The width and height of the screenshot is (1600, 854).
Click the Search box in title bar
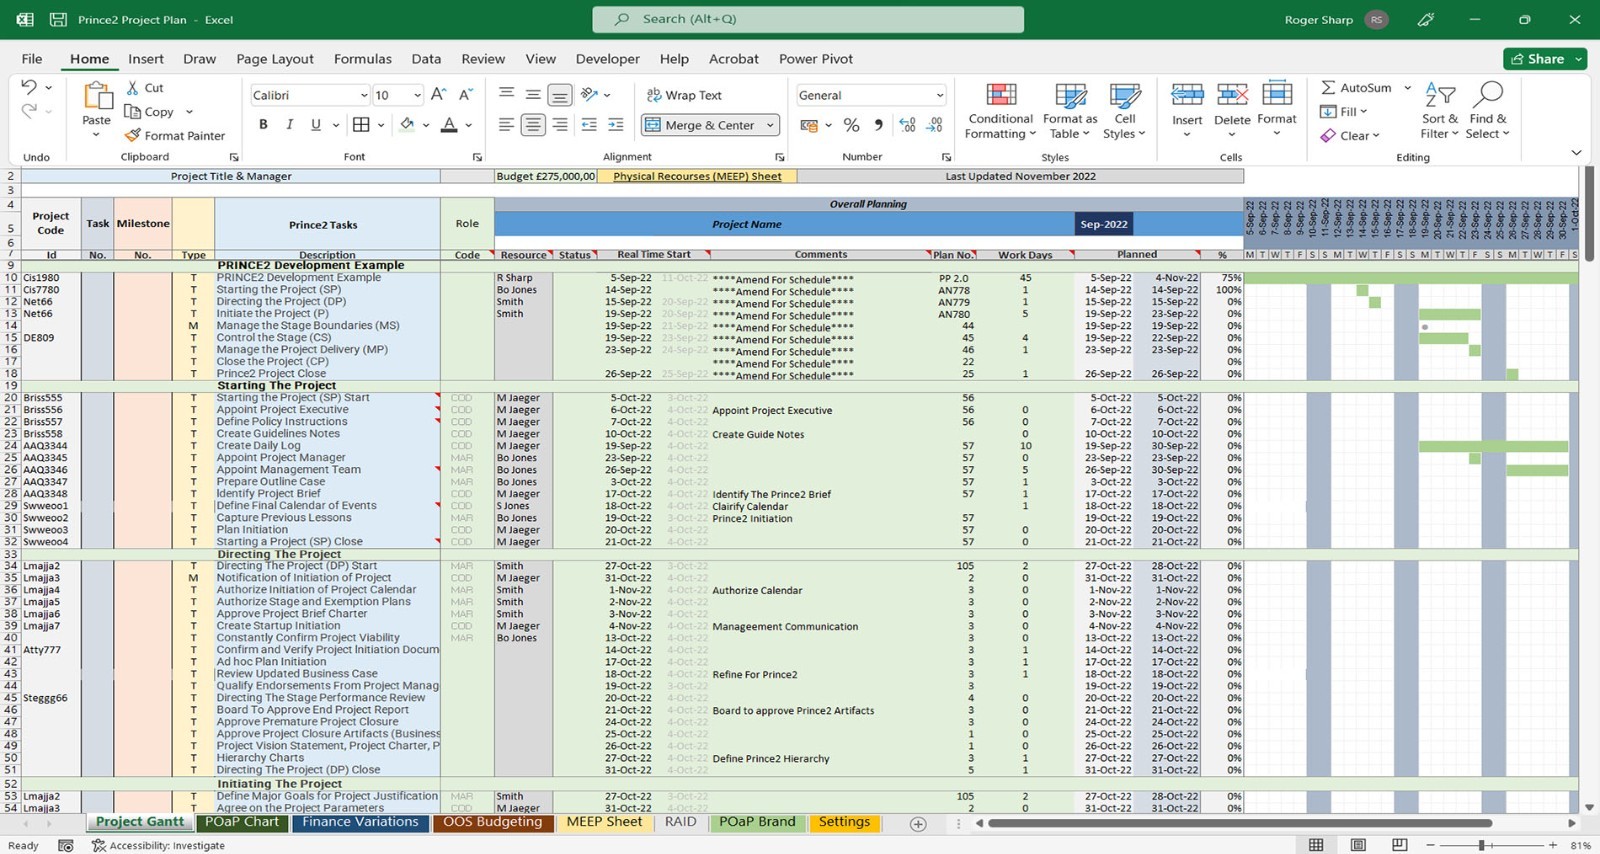(808, 19)
